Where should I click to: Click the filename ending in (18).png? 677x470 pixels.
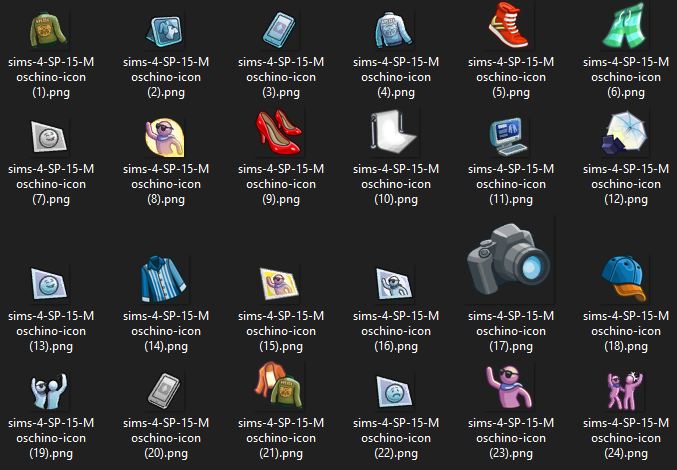626,331
